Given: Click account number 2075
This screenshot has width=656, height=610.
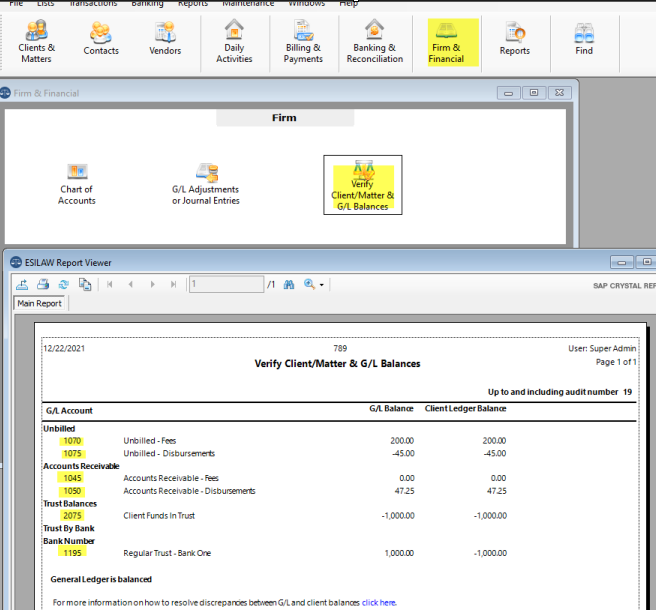Looking at the screenshot, I should (72, 515).
